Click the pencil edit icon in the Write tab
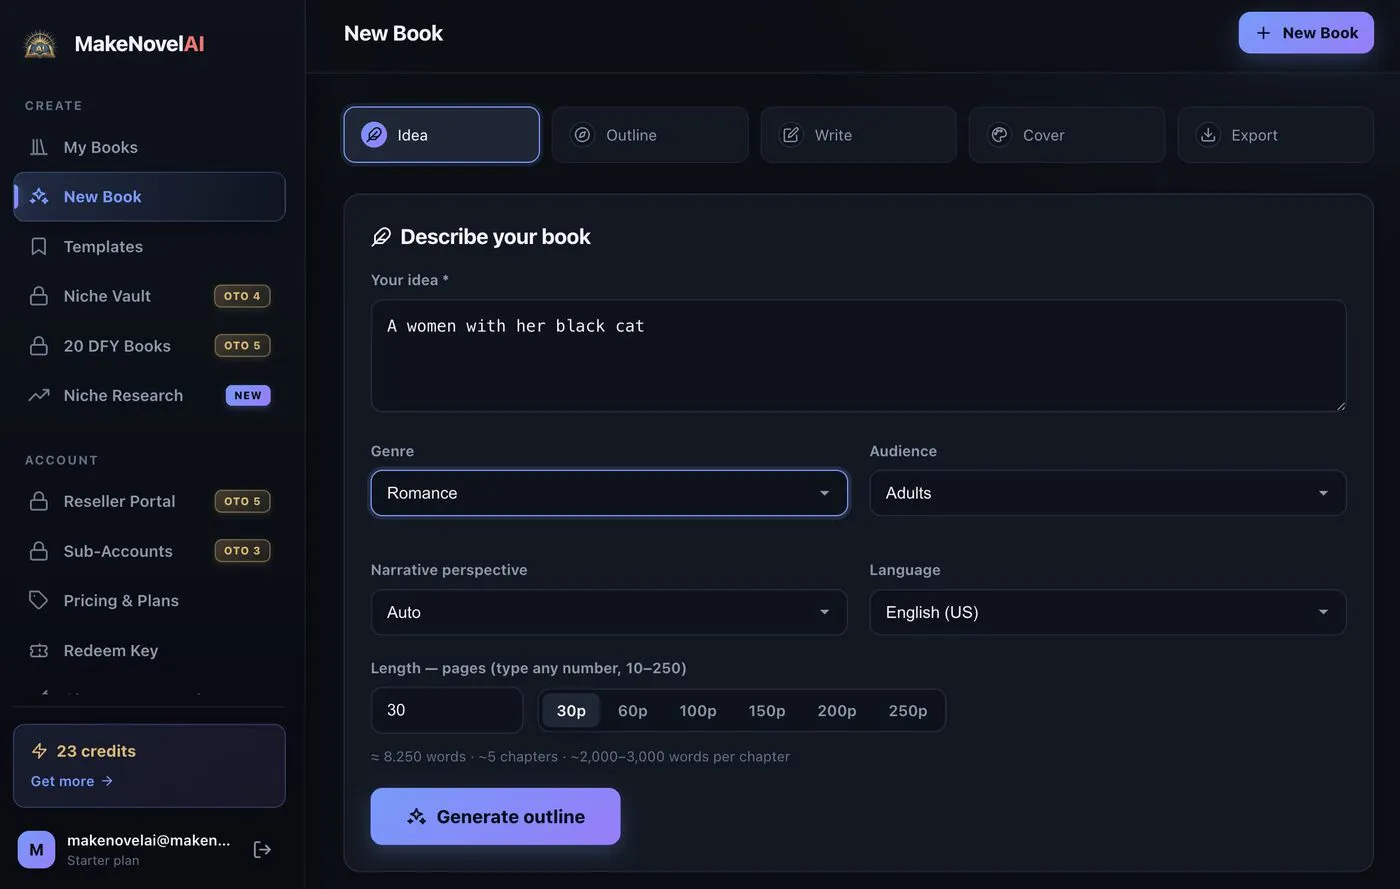The height and width of the screenshot is (889, 1400). click(x=791, y=135)
